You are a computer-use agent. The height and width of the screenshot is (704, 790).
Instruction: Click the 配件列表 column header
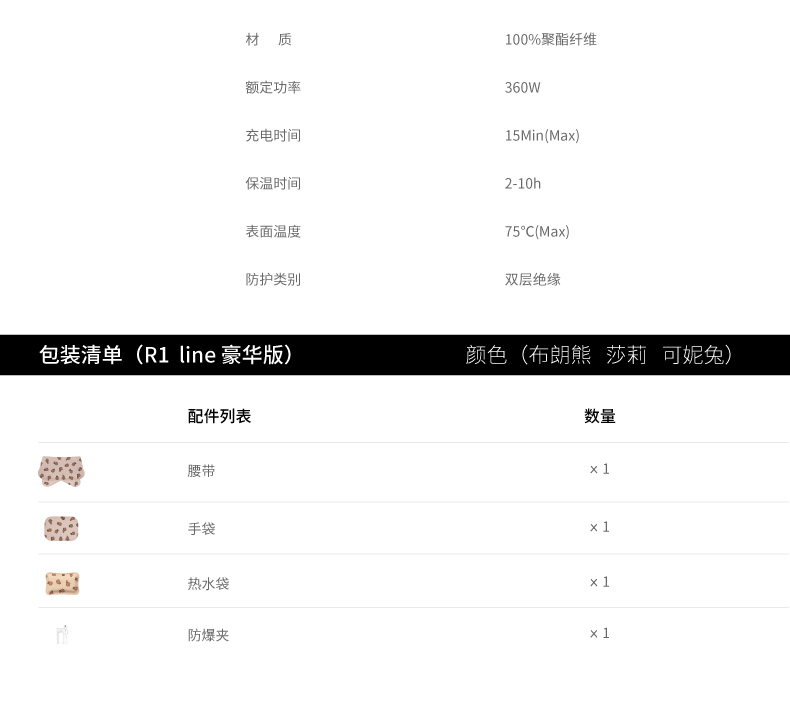point(219,417)
